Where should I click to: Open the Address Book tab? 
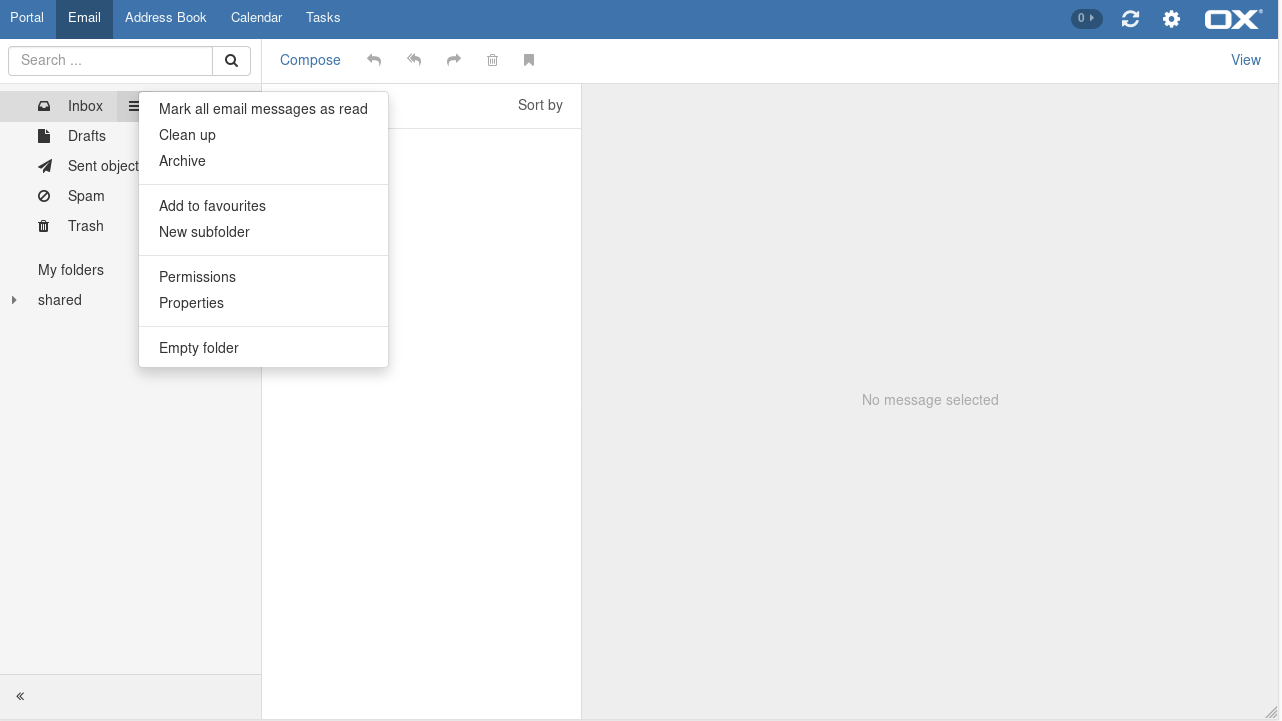pos(166,18)
